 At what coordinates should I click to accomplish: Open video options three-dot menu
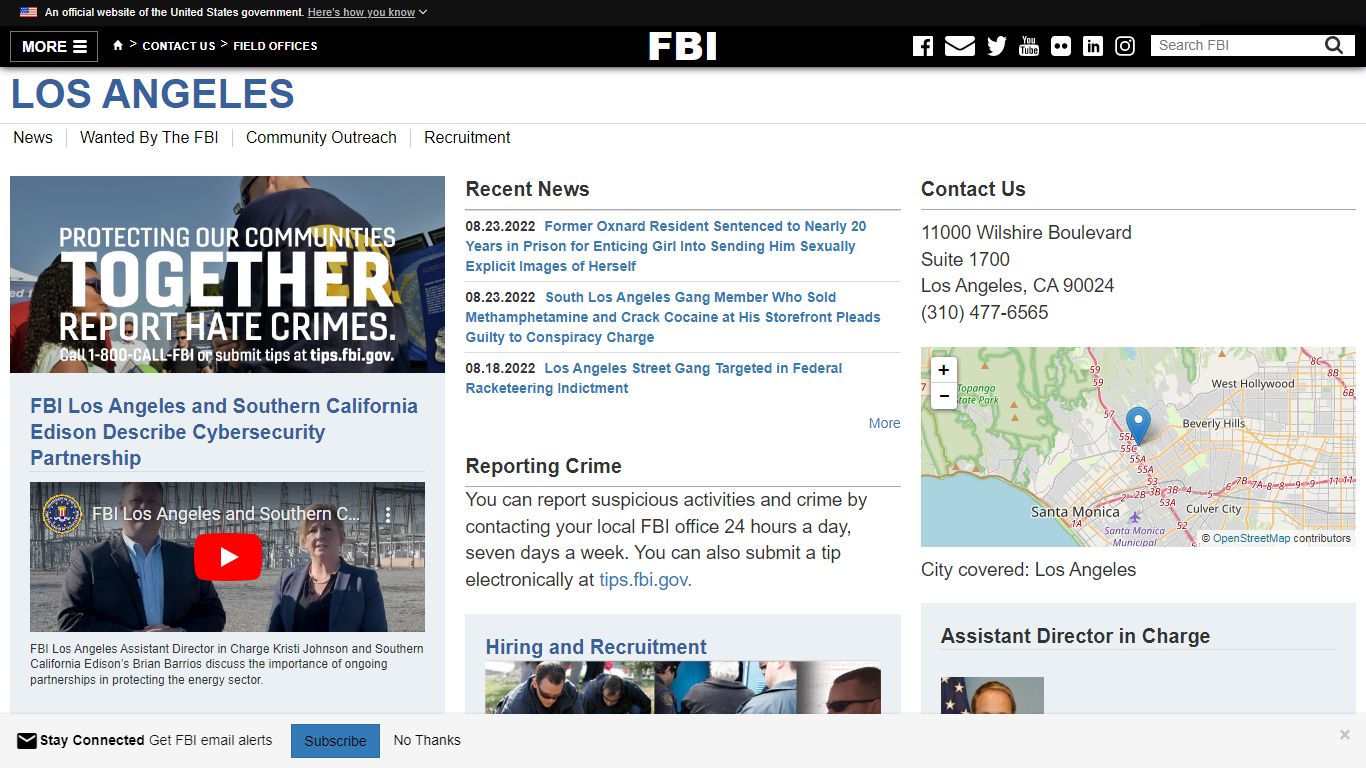point(389,514)
